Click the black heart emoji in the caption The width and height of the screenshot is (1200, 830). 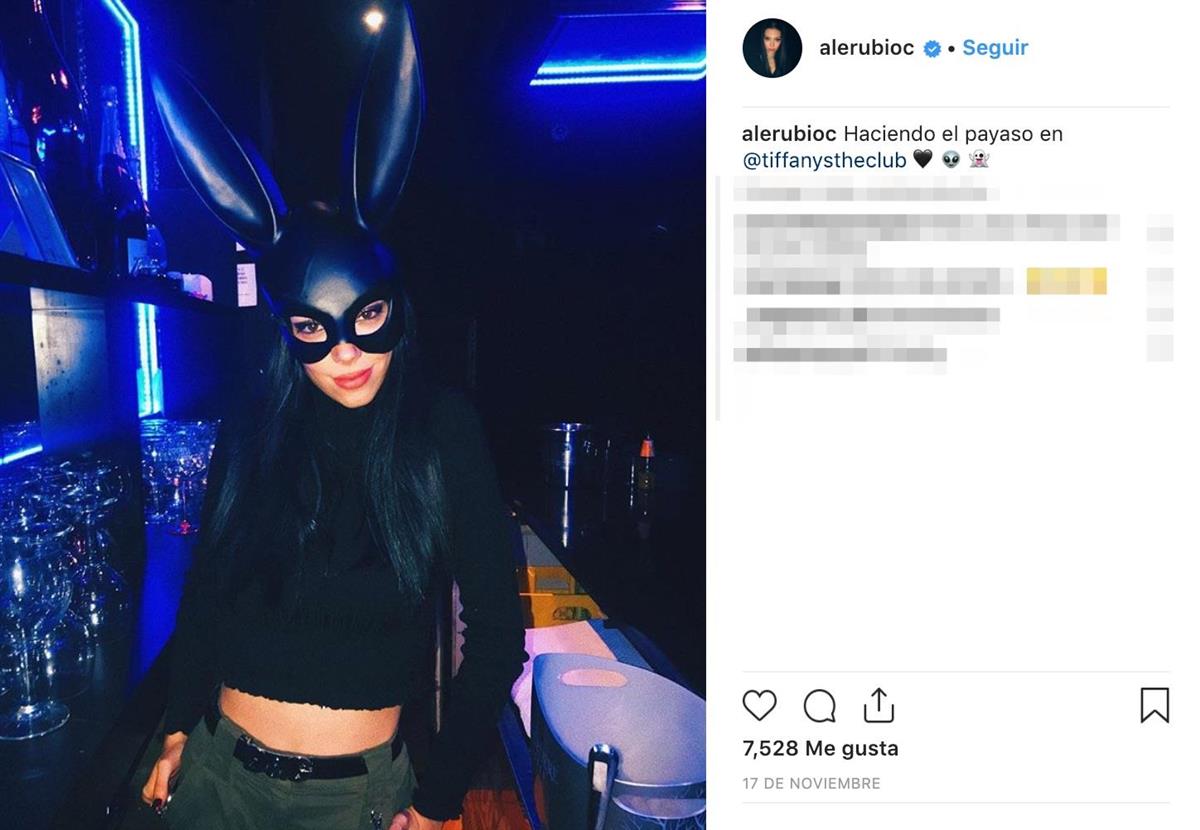click(x=922, y=159)
